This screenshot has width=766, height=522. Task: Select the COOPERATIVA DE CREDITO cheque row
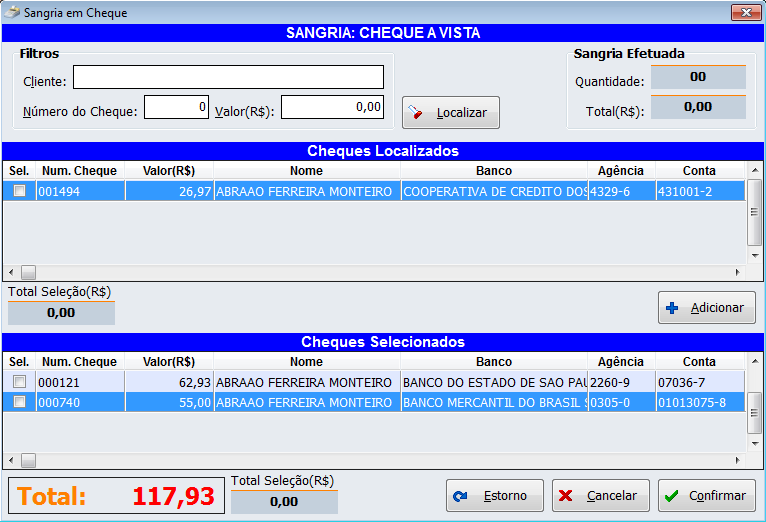(x=494, y=191)
